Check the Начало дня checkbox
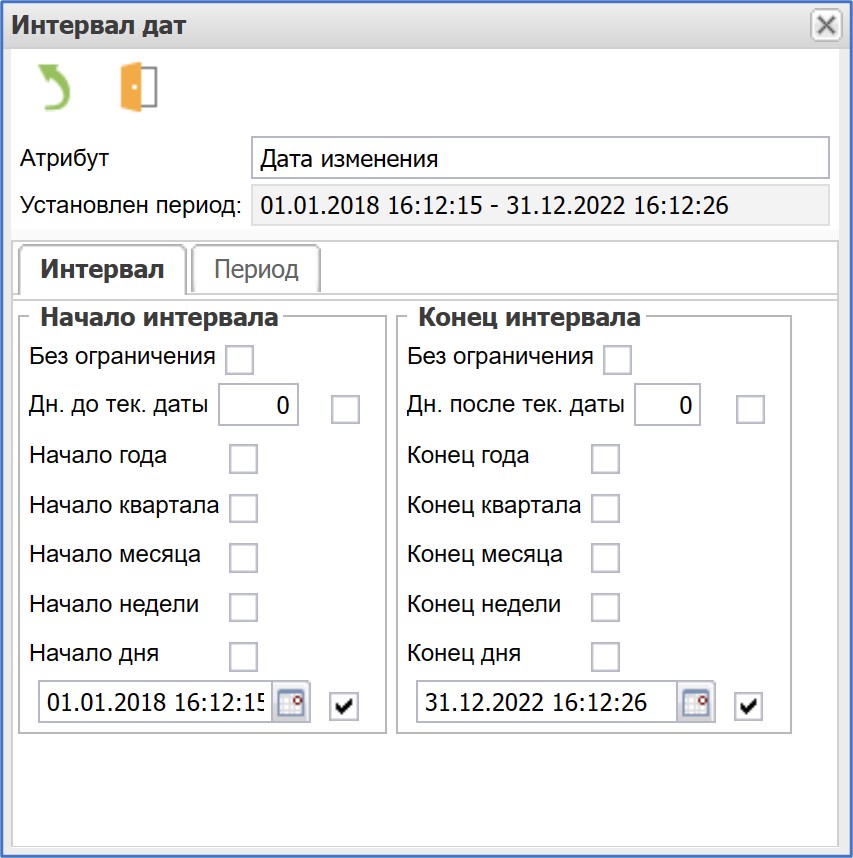Viewport: 853px width, 858px height. pos(243,656)
